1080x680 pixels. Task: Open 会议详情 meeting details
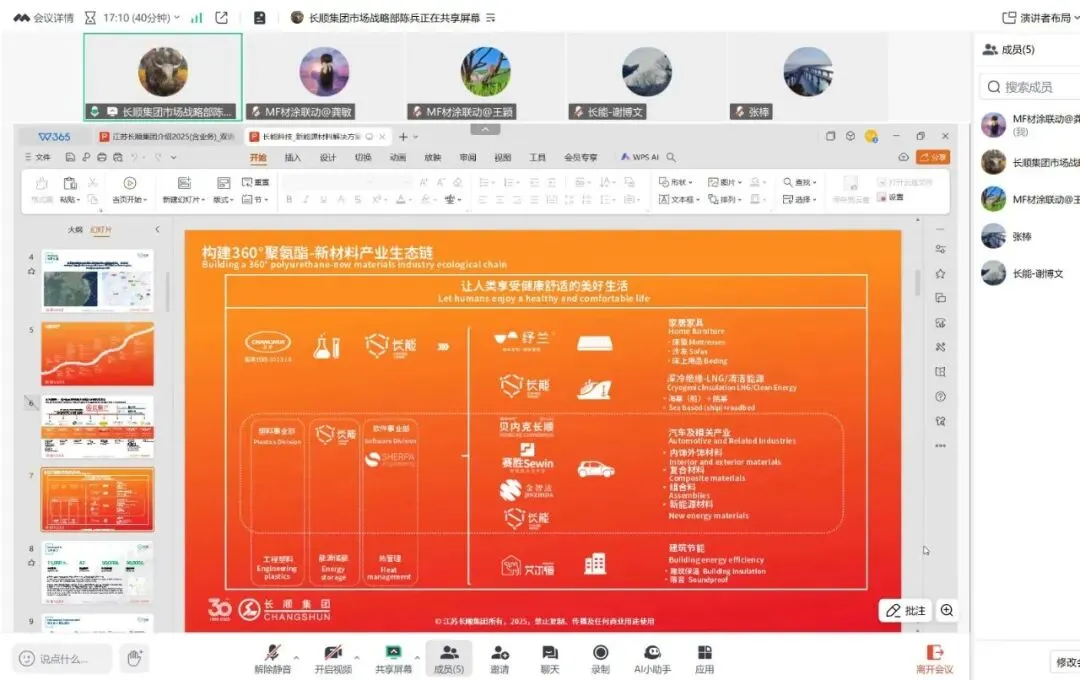coord(44,18)
